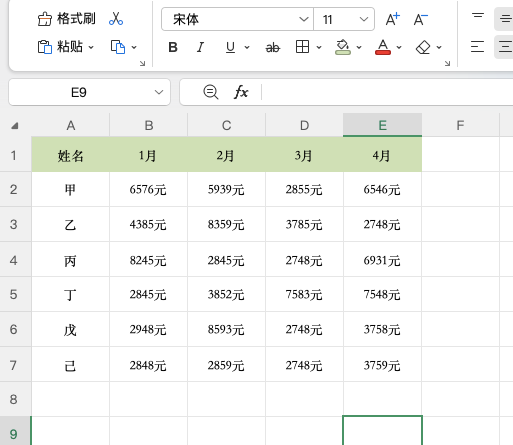
Task: Decrease font size with A- icon
Action: [420, 19]
